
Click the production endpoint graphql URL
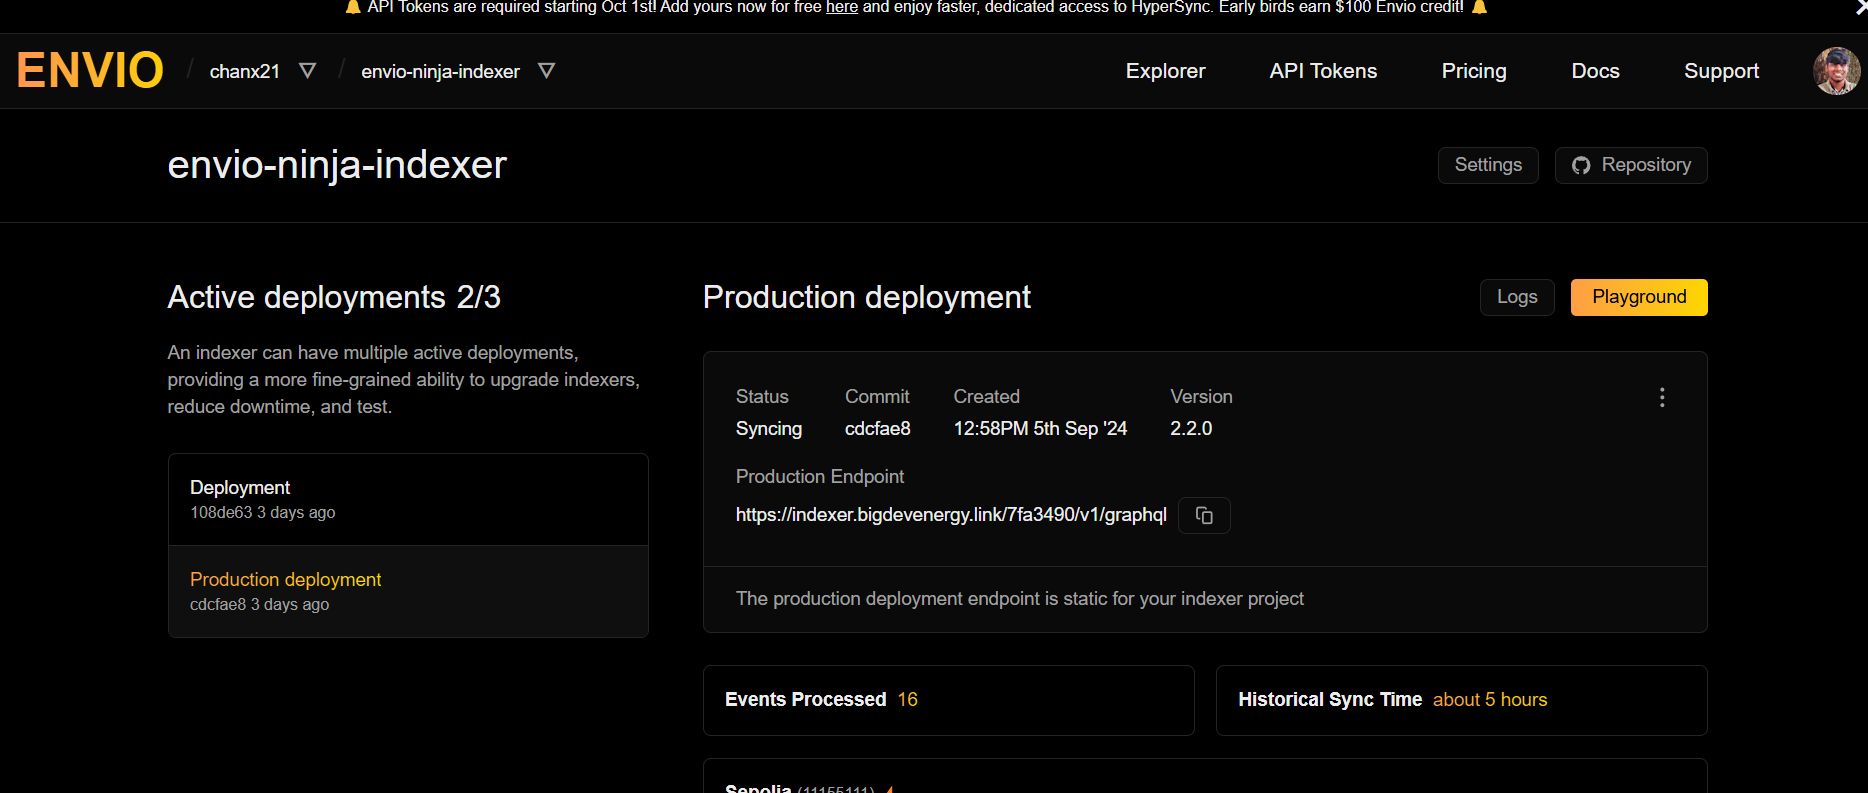tap(951, 515)
